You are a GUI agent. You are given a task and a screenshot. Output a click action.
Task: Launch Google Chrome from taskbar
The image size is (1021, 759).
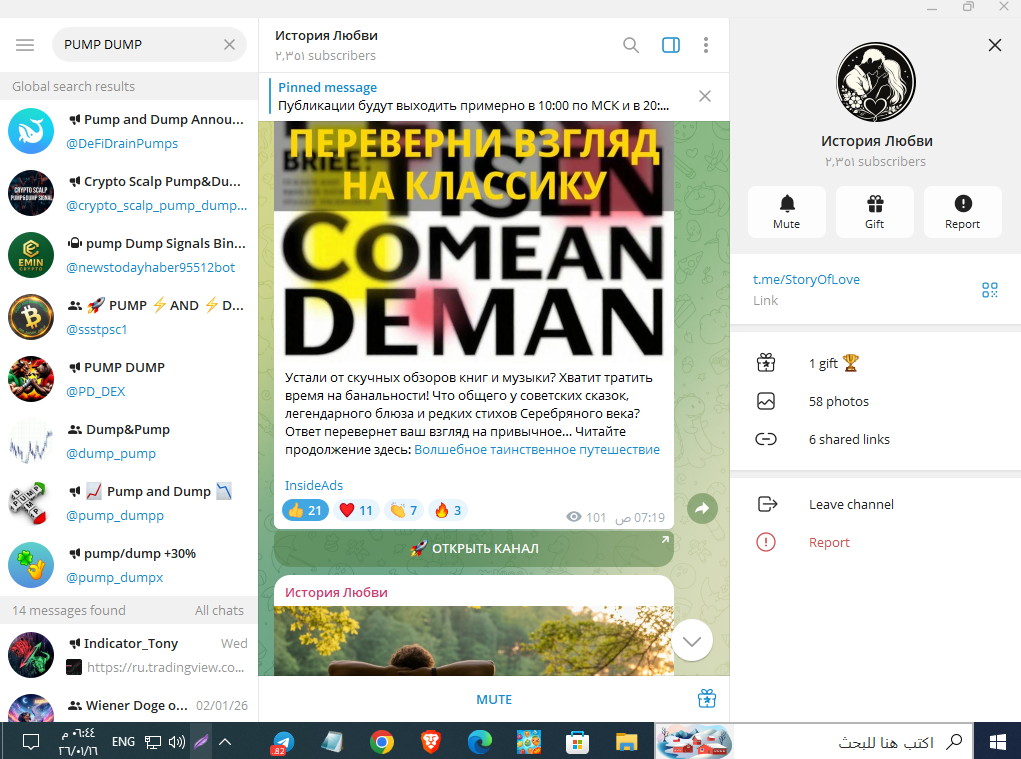[382, 741]
